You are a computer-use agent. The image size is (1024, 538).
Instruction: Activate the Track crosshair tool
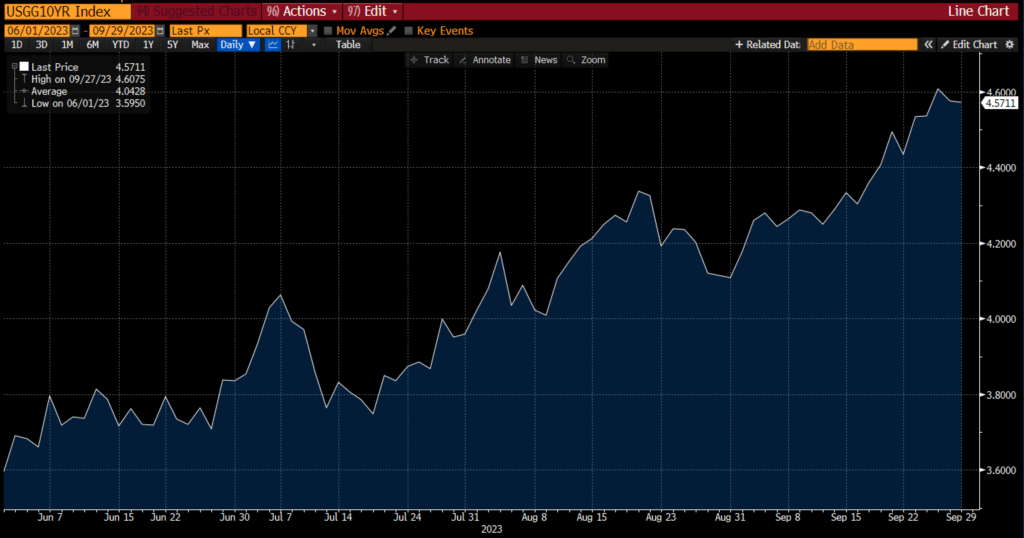coord(429,60)
